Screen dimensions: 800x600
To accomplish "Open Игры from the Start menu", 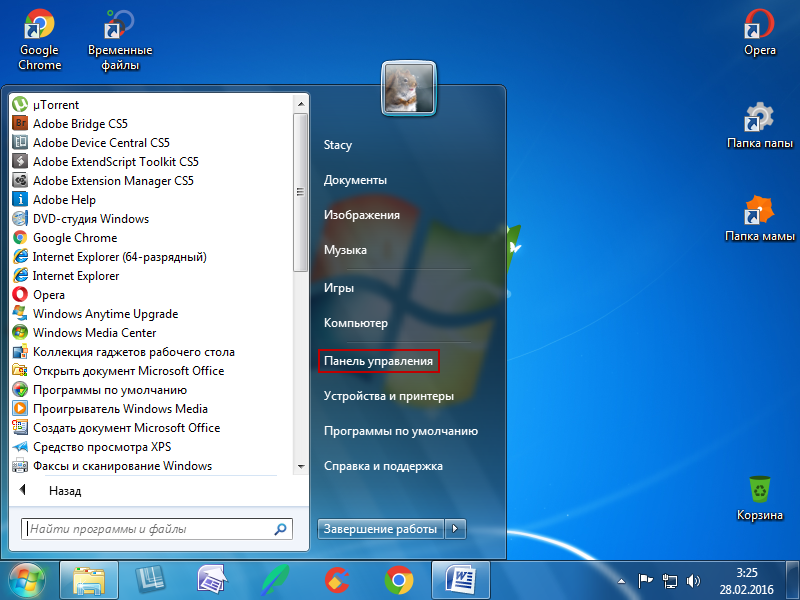I will click(x=339, y=288).
